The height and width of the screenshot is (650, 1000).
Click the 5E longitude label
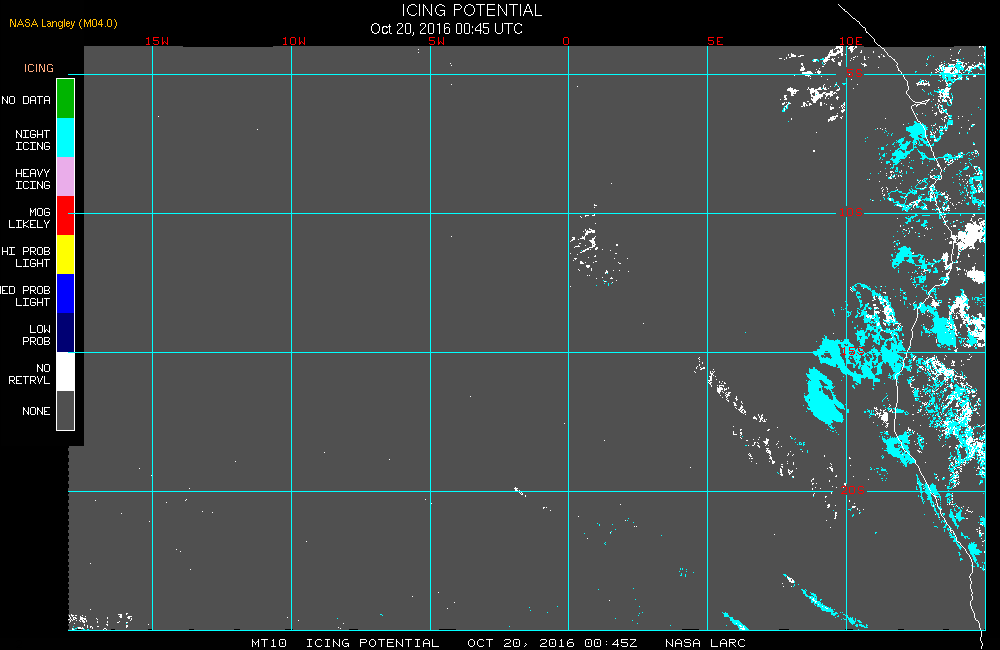pyautogui.click(x=716, y=41)
